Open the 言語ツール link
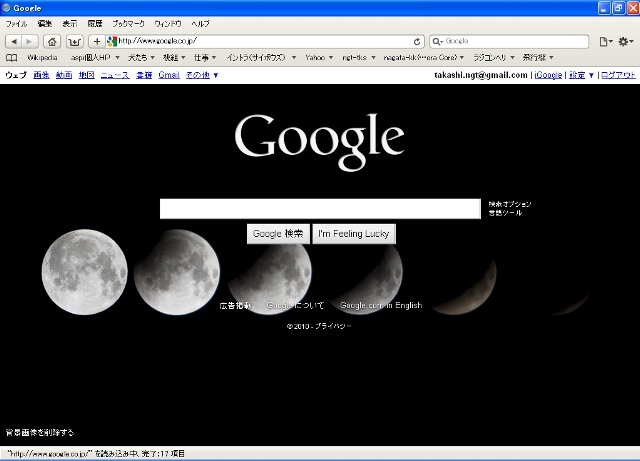 [505, 213]
